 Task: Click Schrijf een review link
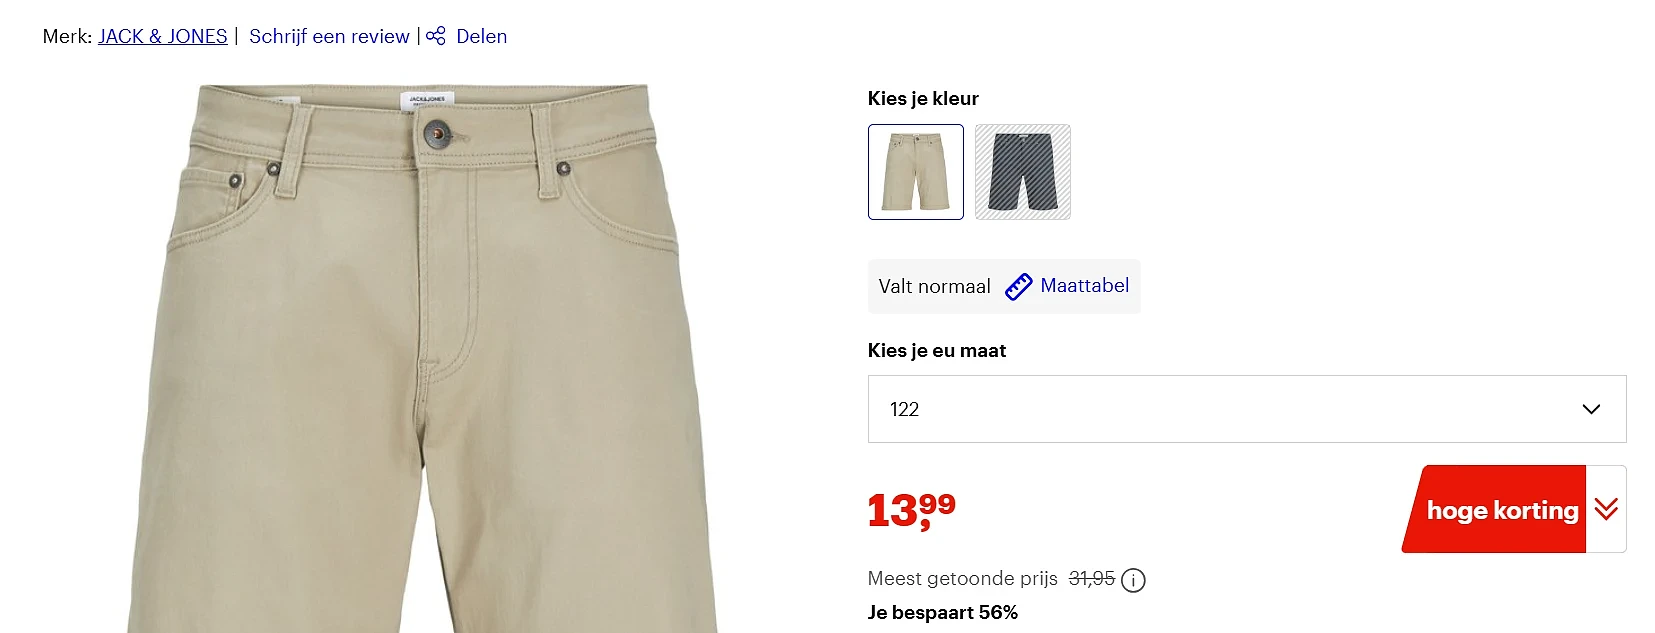pos(329,36)
